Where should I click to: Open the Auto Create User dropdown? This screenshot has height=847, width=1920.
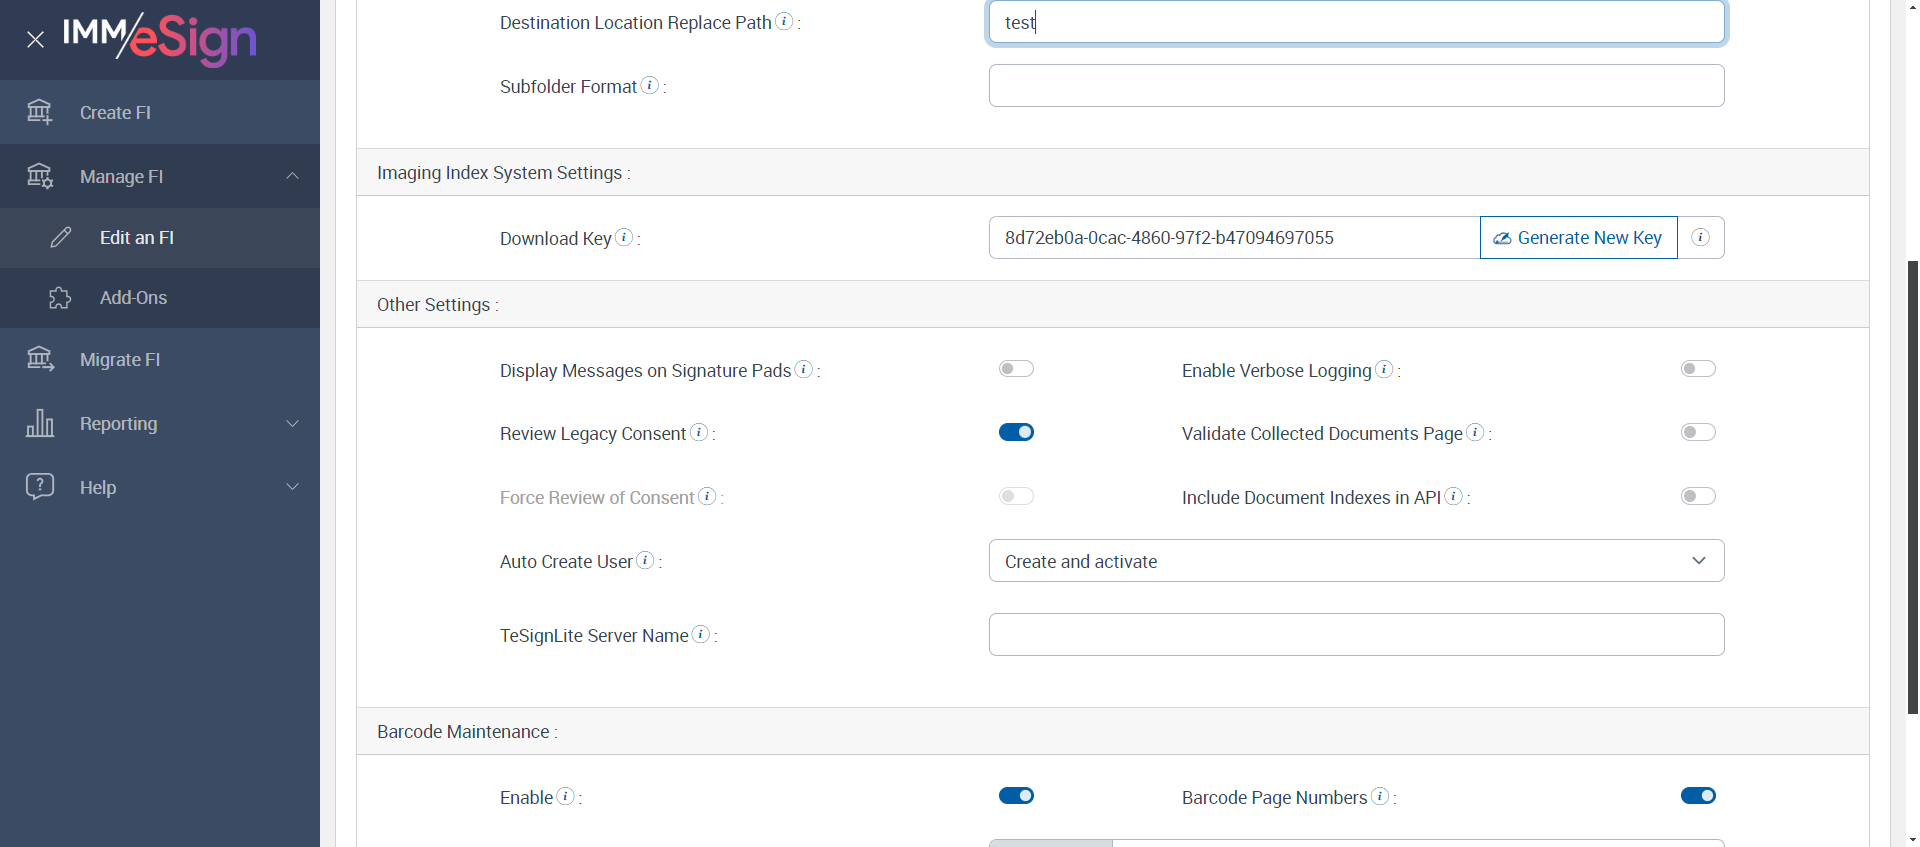tap(1356, 561)
